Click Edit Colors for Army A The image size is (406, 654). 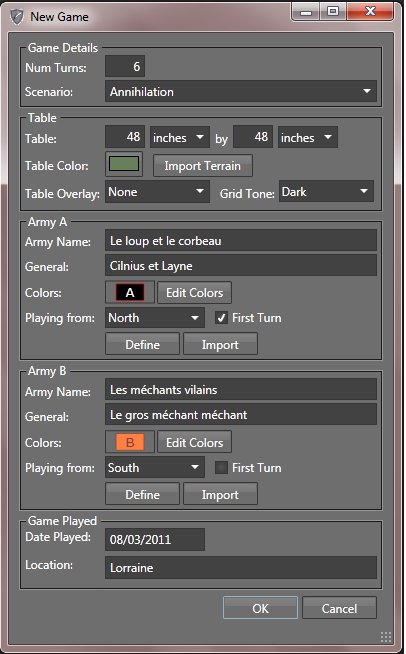[x=194, y=292]
